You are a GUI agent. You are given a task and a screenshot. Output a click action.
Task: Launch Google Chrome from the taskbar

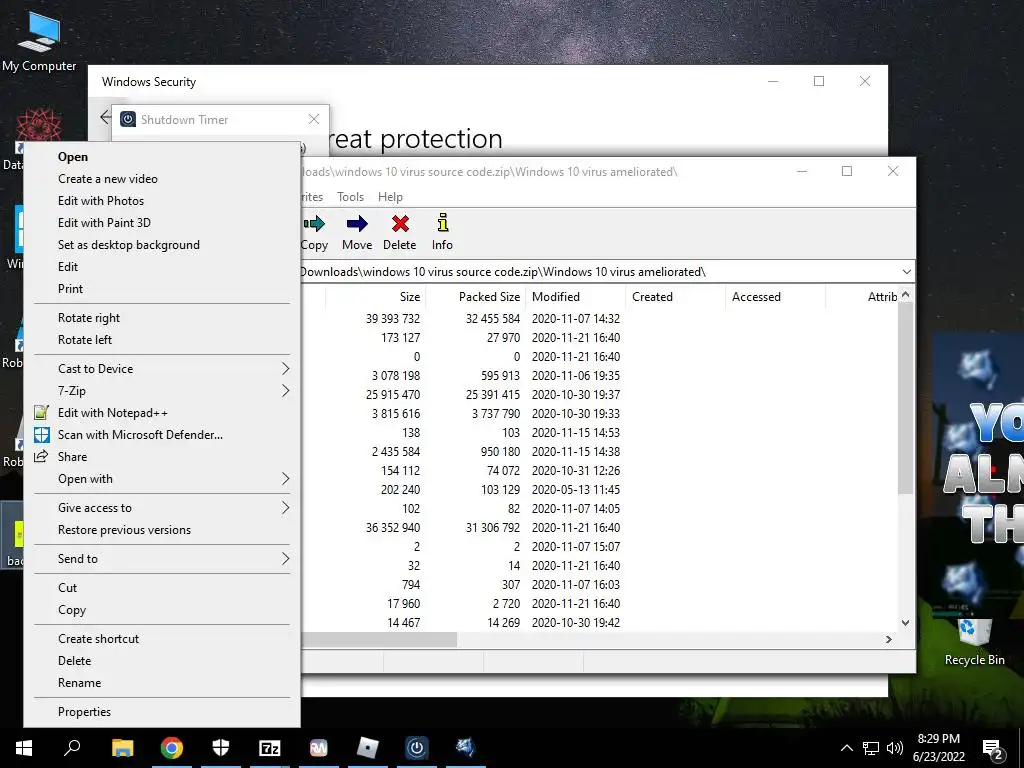172,748
